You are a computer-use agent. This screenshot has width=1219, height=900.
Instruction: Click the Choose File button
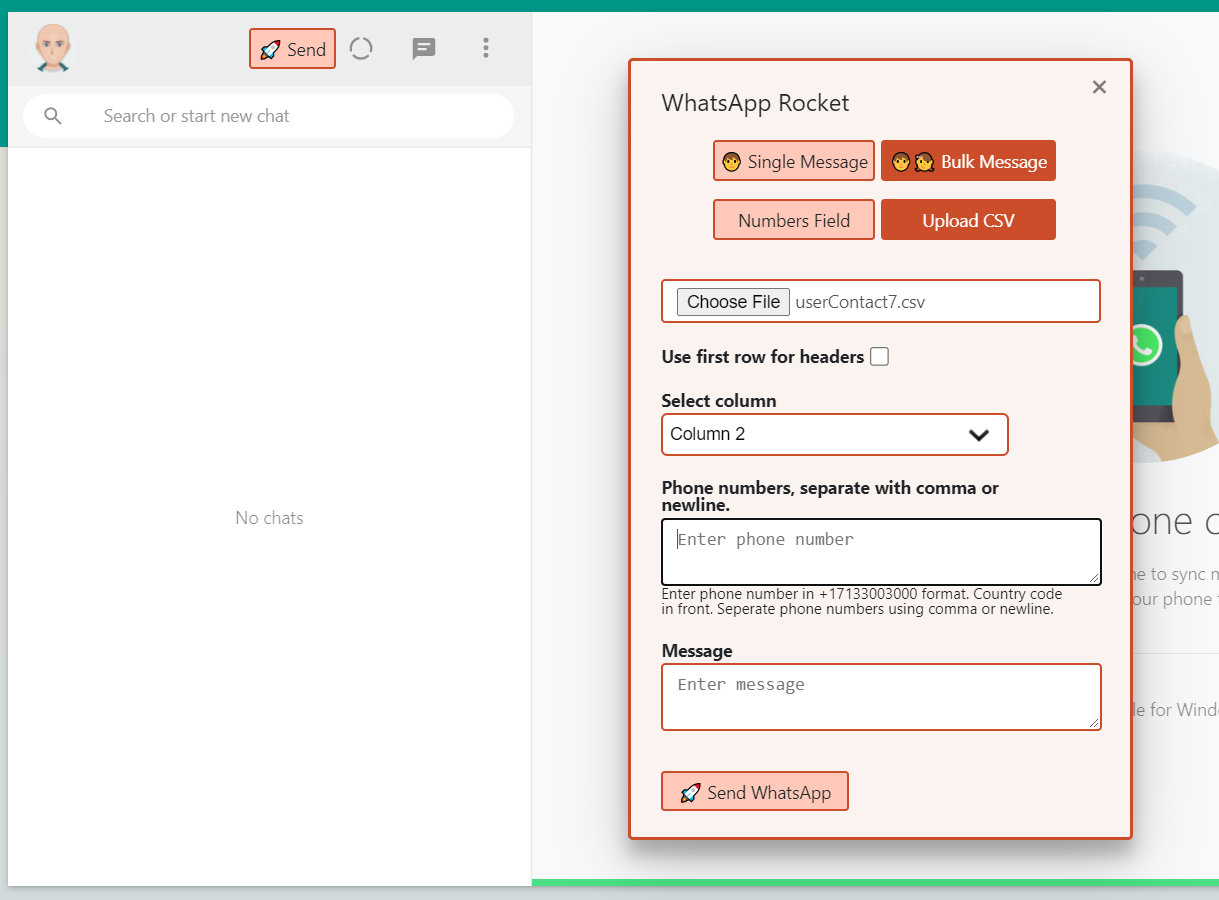click(733, 302)
